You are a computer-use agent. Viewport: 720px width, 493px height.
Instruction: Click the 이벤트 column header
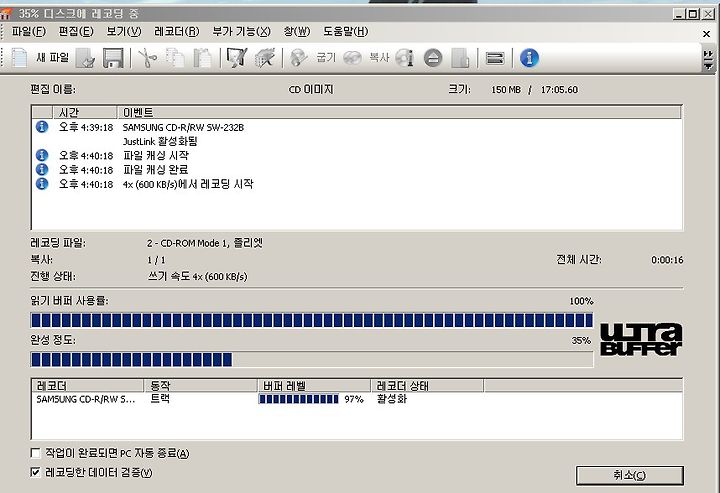pos(399,112)
